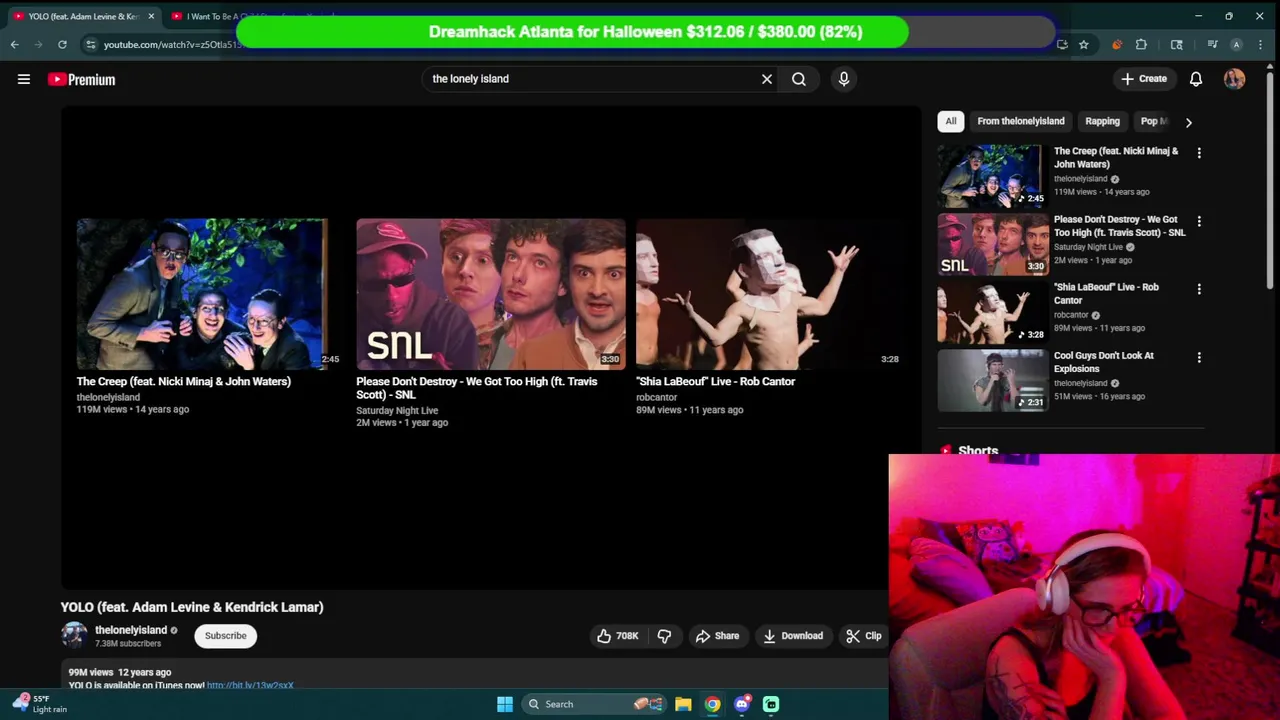Viewport: 1280px width, 720px height.
Task: Open more options for The Creep
Action: [x=1199, y=153]
